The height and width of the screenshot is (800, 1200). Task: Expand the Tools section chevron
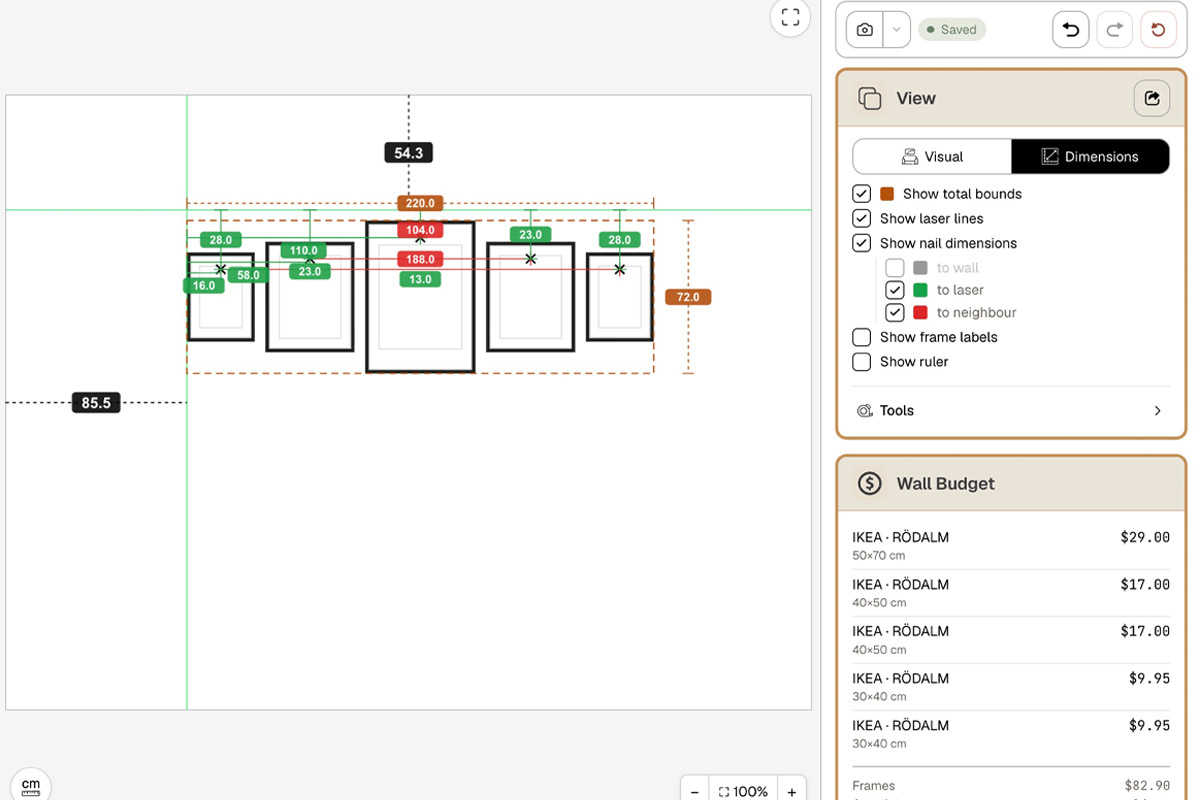[1157, 411]
